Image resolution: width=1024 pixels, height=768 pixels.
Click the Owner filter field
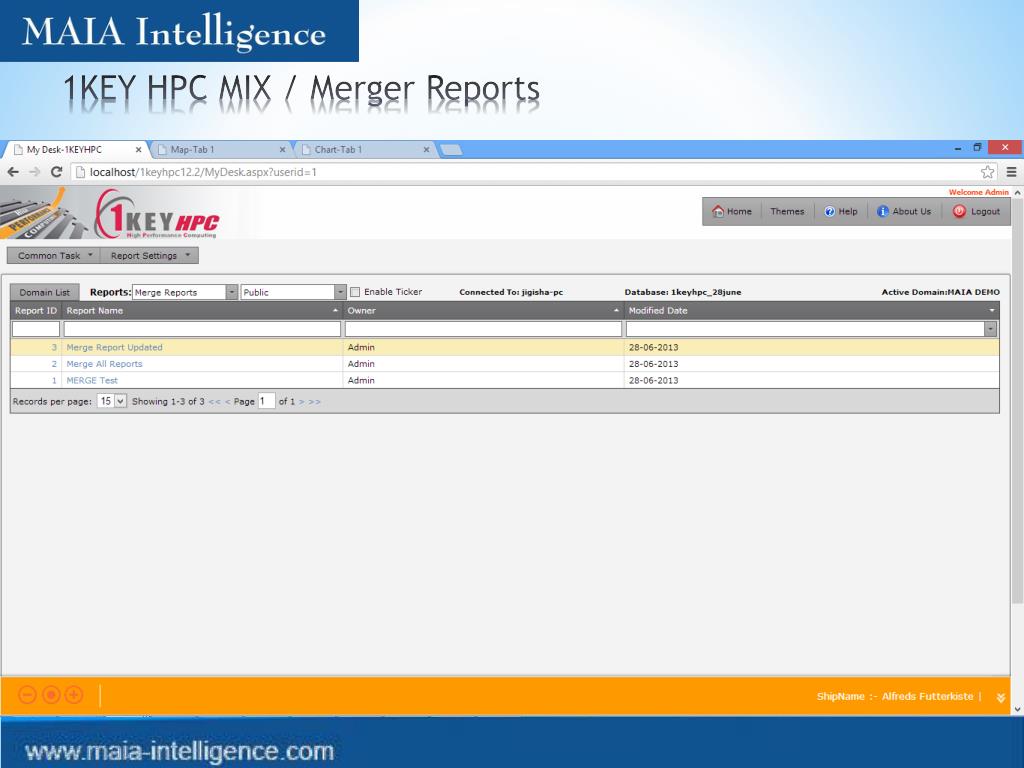(x=483, y=329)
